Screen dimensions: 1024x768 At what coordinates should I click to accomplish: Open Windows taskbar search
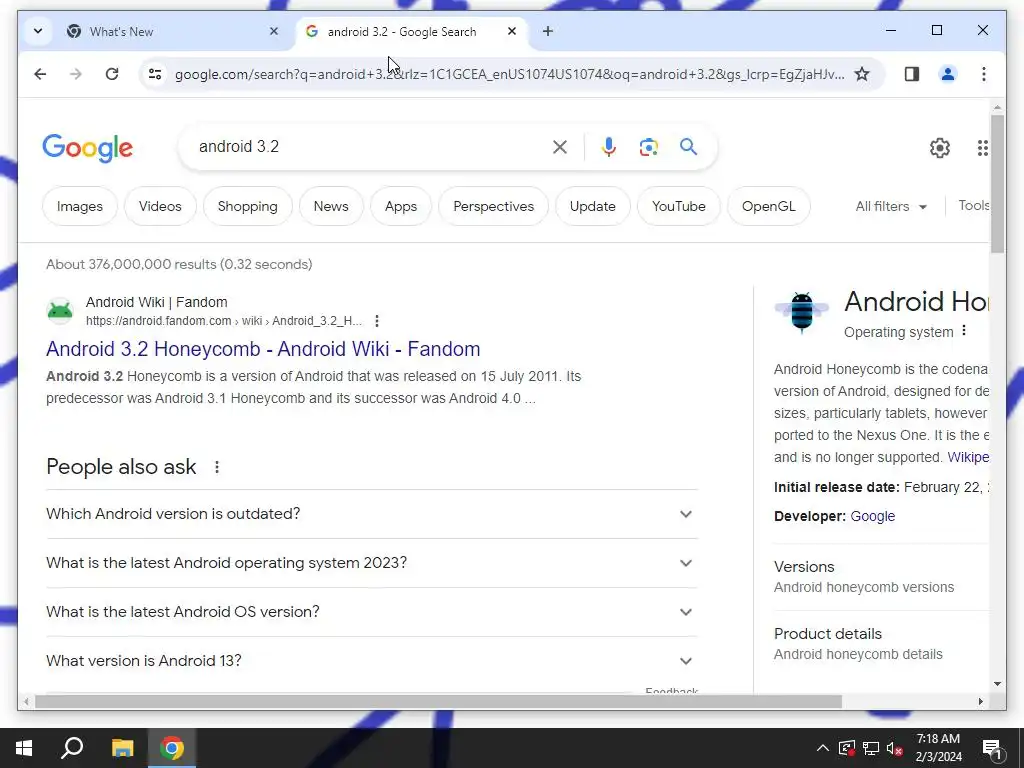coord(72,748)
